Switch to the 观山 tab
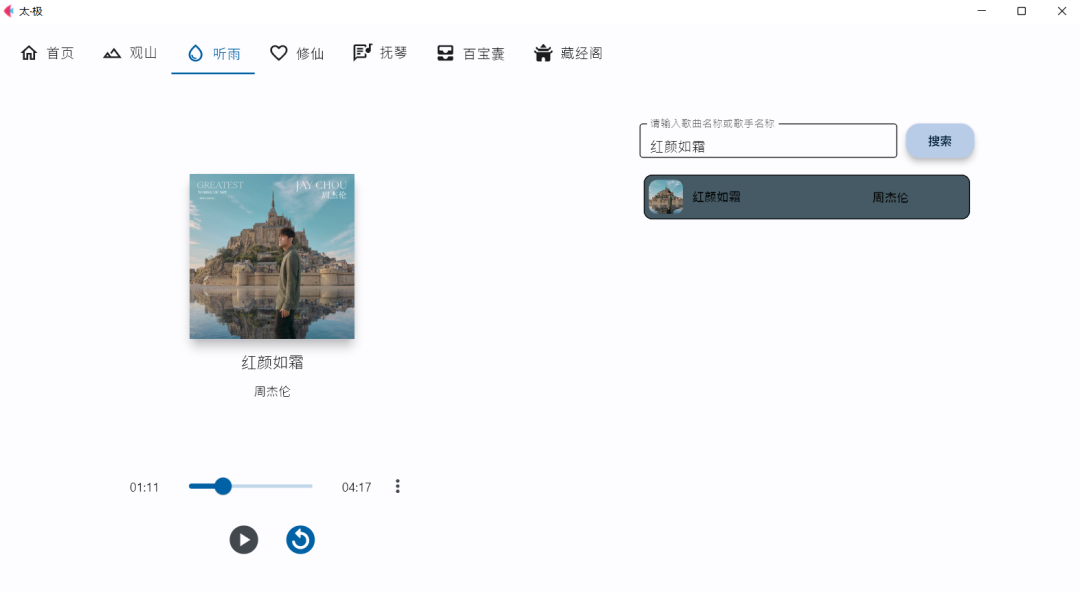The height and width of the screenshot is (592, 1080). pos(130,52)
